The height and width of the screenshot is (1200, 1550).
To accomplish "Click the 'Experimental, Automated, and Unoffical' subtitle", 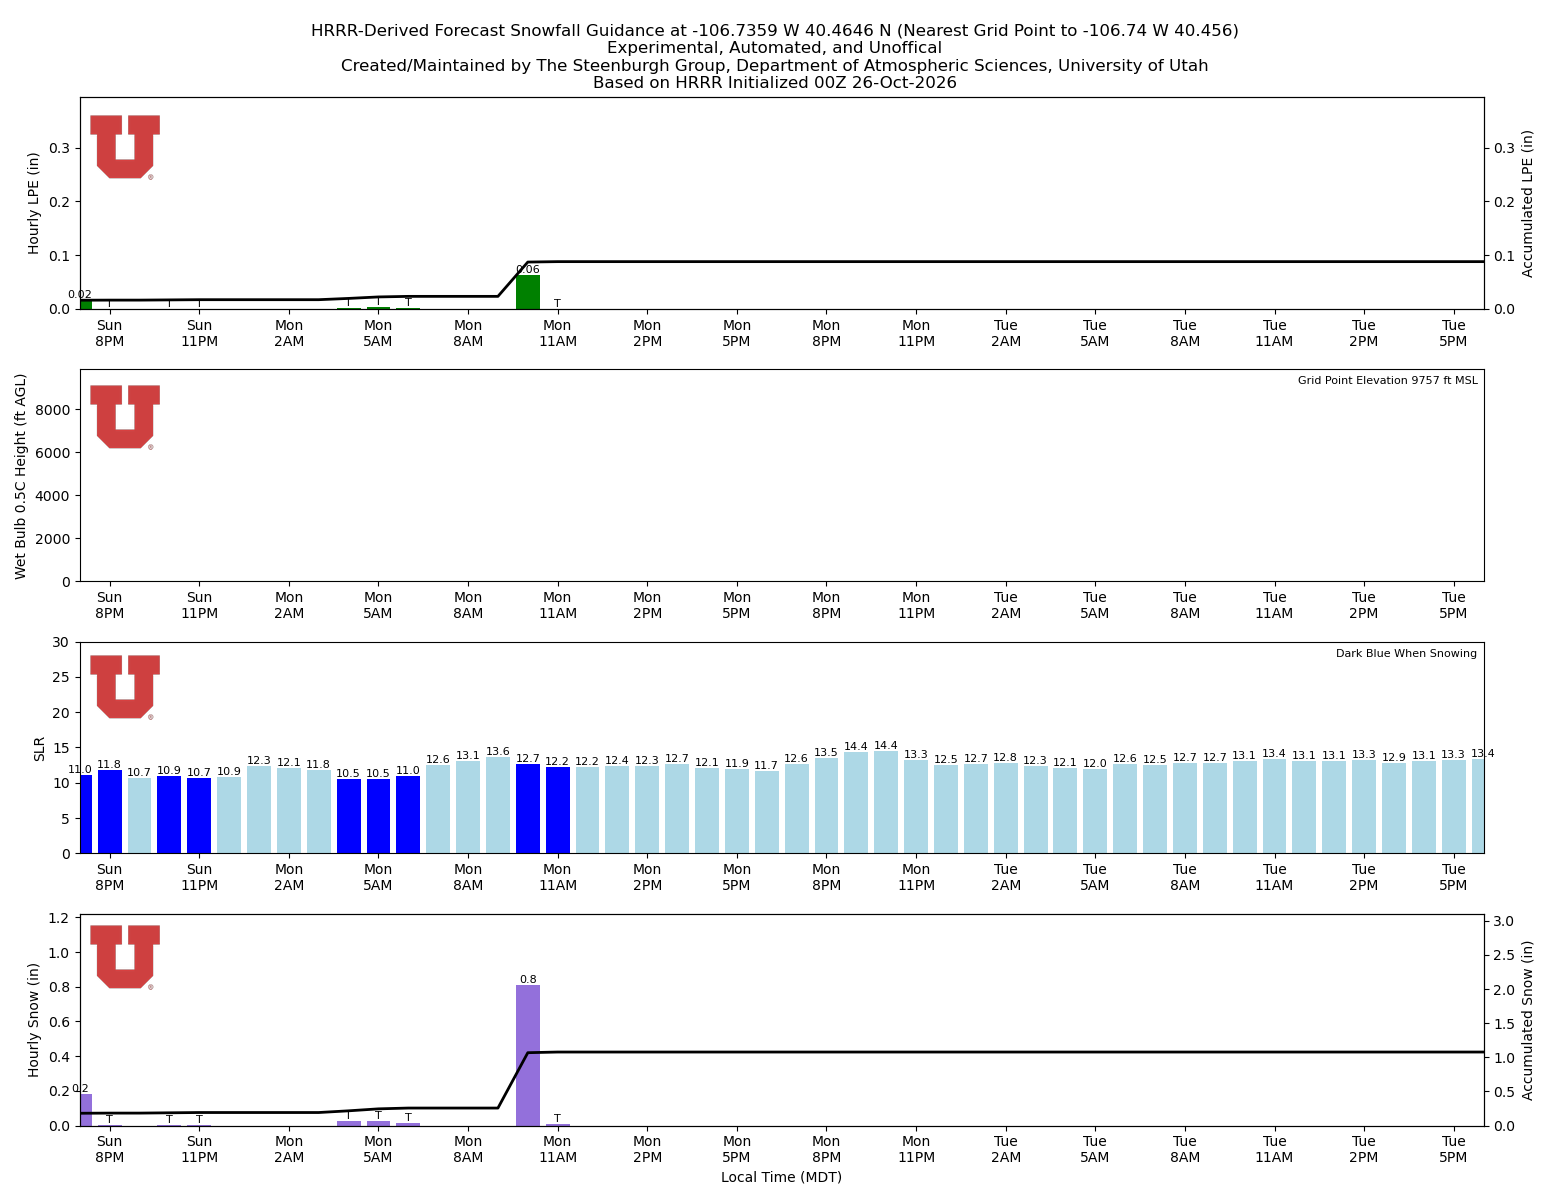I will (775, 48).
